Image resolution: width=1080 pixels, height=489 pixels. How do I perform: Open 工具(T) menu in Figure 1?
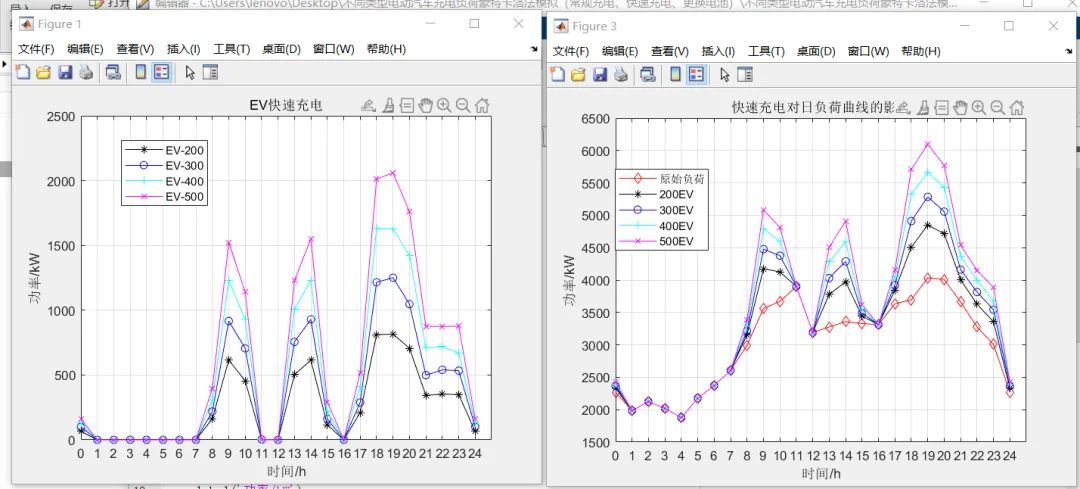[x=232, y=50]
